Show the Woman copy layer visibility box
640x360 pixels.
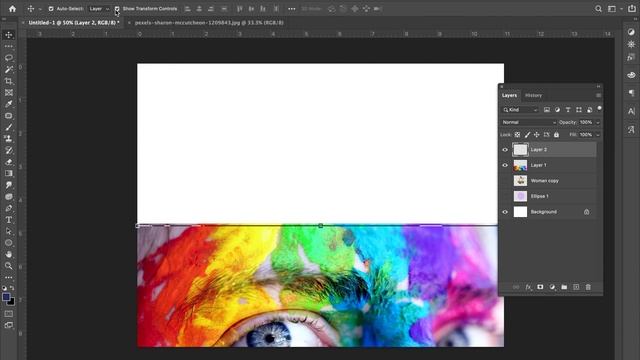505,181
